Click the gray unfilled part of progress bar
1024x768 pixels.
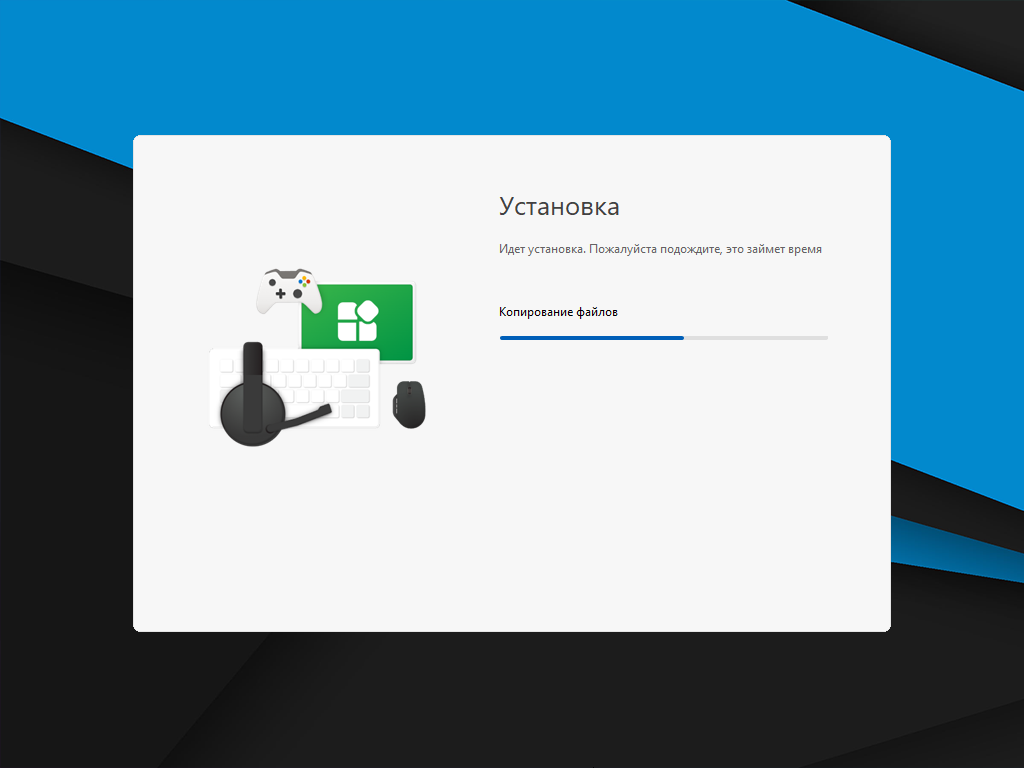756,338
